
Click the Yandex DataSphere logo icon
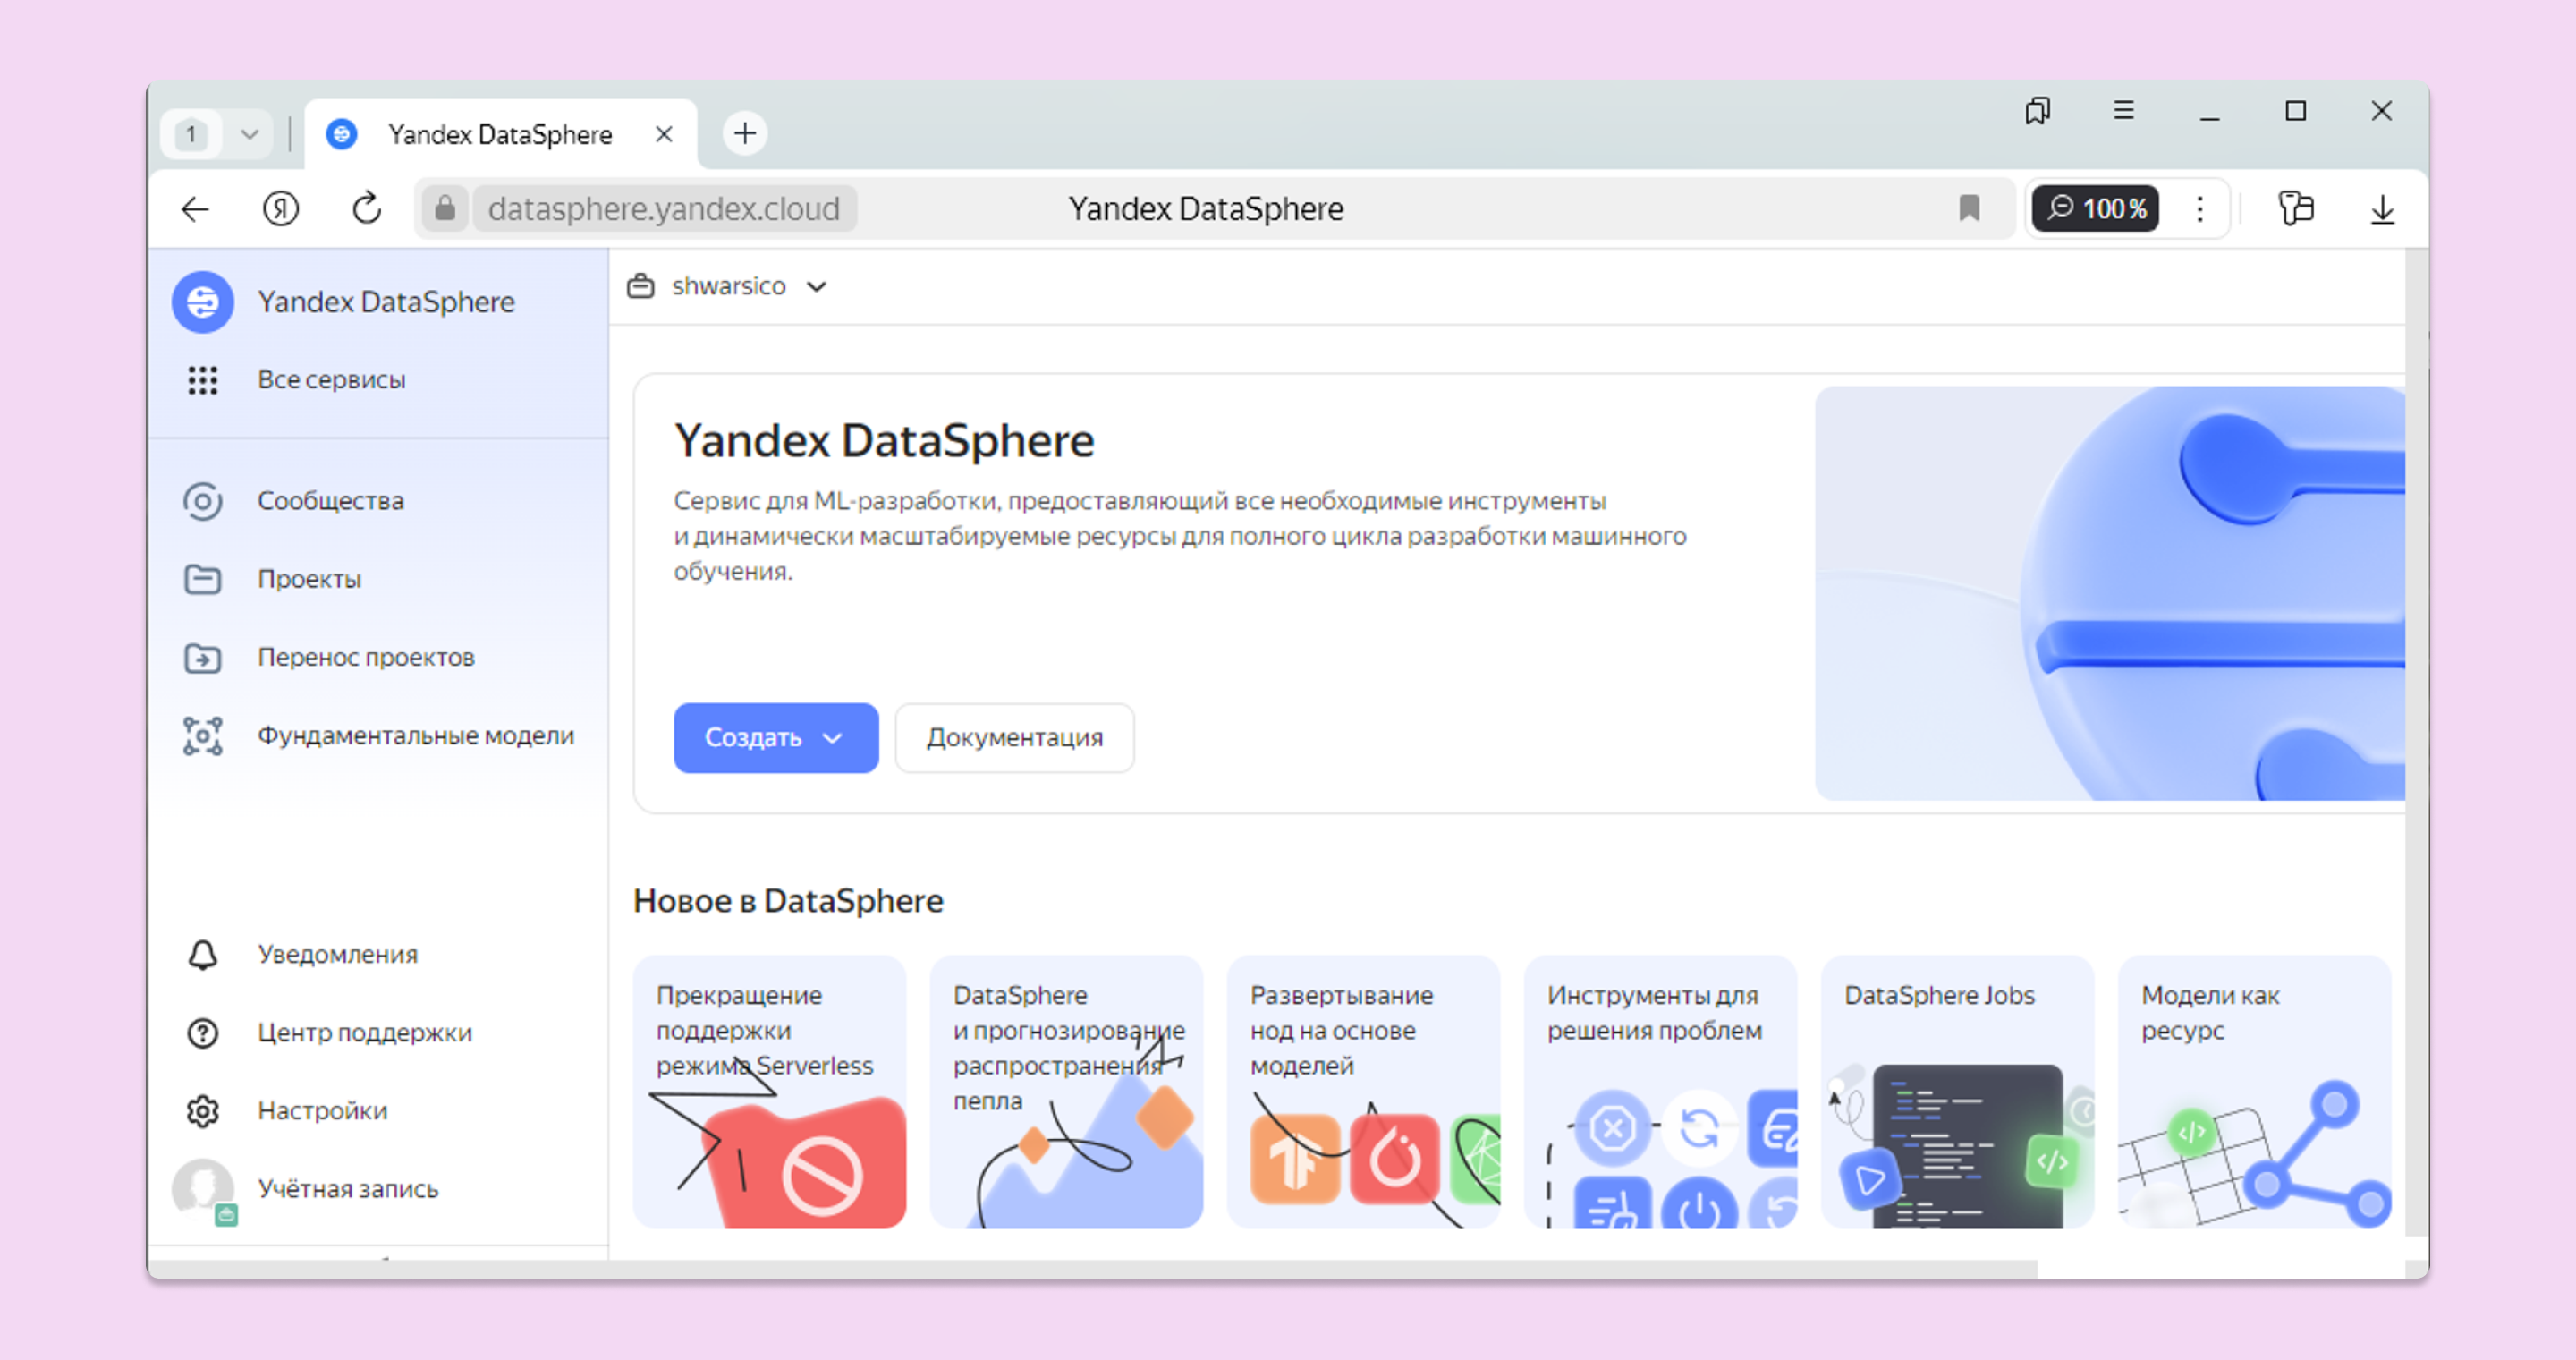pyautogui.click(x=203, y=301)
